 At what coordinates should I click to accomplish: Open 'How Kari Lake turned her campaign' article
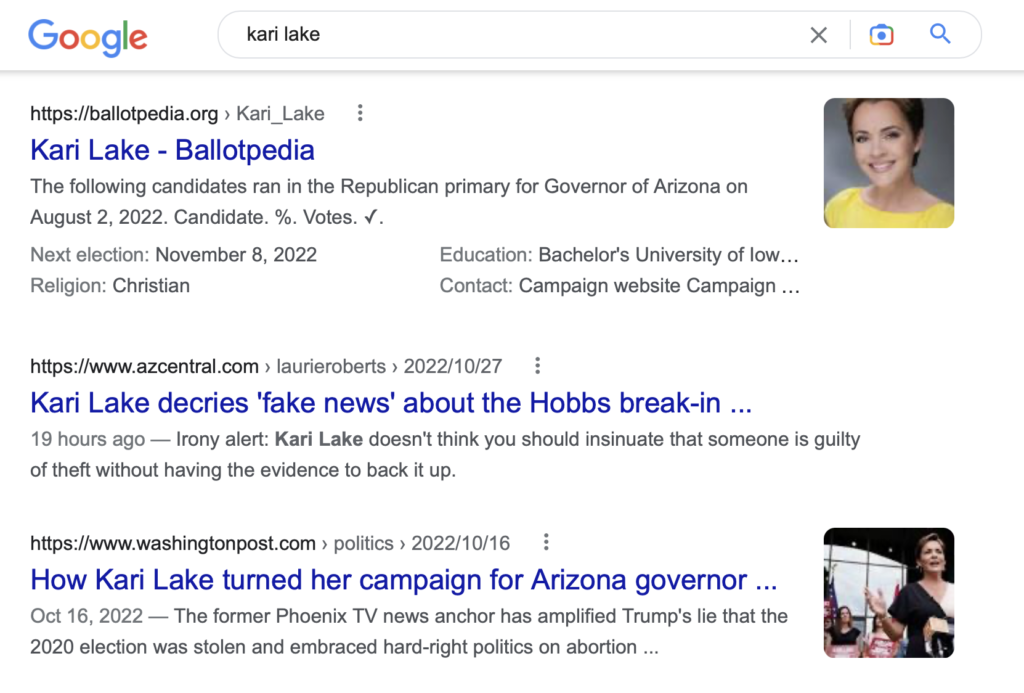click(404, 580)
